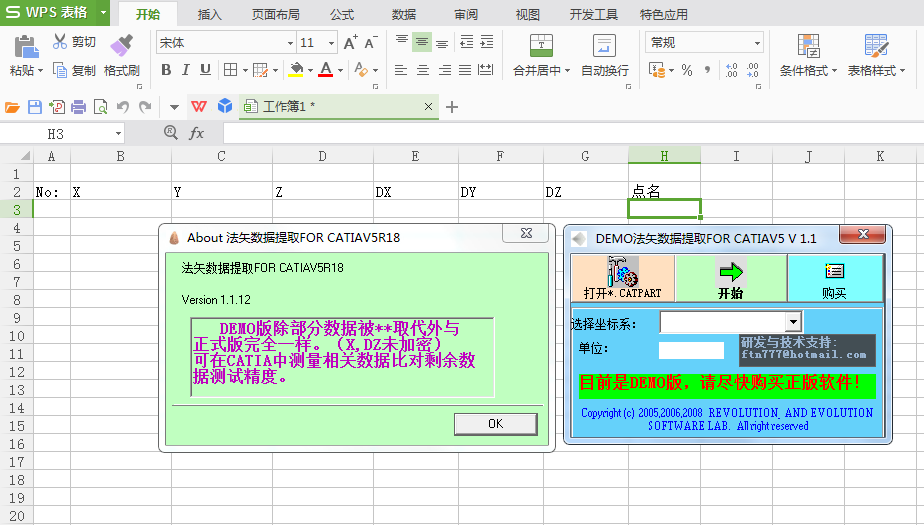The width and height of the screenshot is (924, 525).
Task: Switch to the 公式 ribbon tab
Action: (x=342, y=14)
